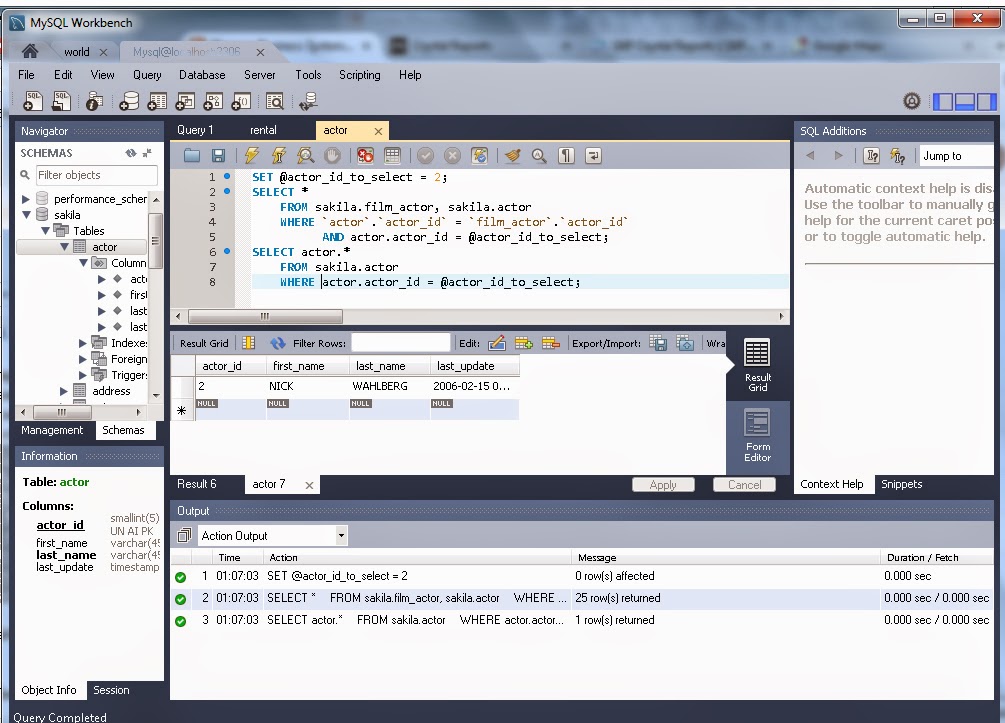Expand the Triggers folder
Screen dimensions: 1005x723
(83, 375)
